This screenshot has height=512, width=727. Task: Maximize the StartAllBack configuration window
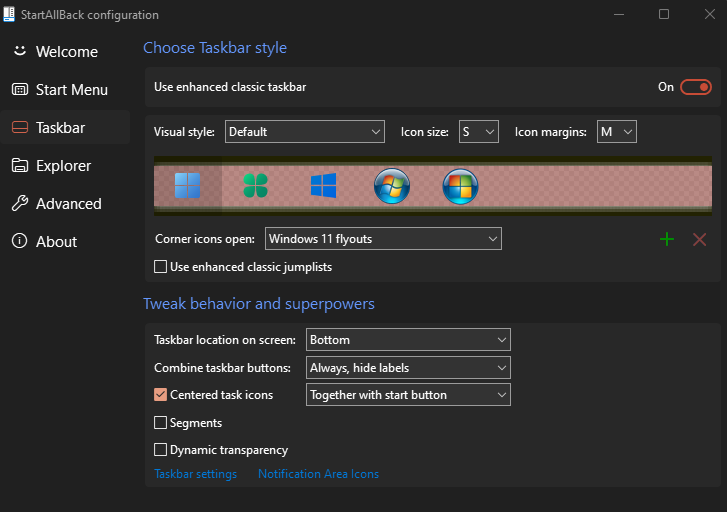pyautogui.click(x=664, y=14)
